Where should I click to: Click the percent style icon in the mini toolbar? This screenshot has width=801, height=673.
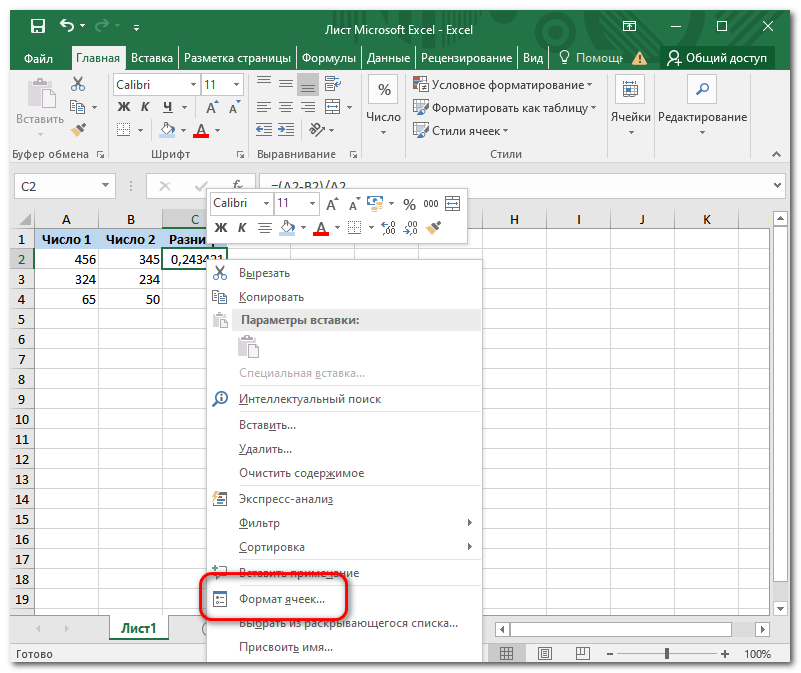coord(409,203)
